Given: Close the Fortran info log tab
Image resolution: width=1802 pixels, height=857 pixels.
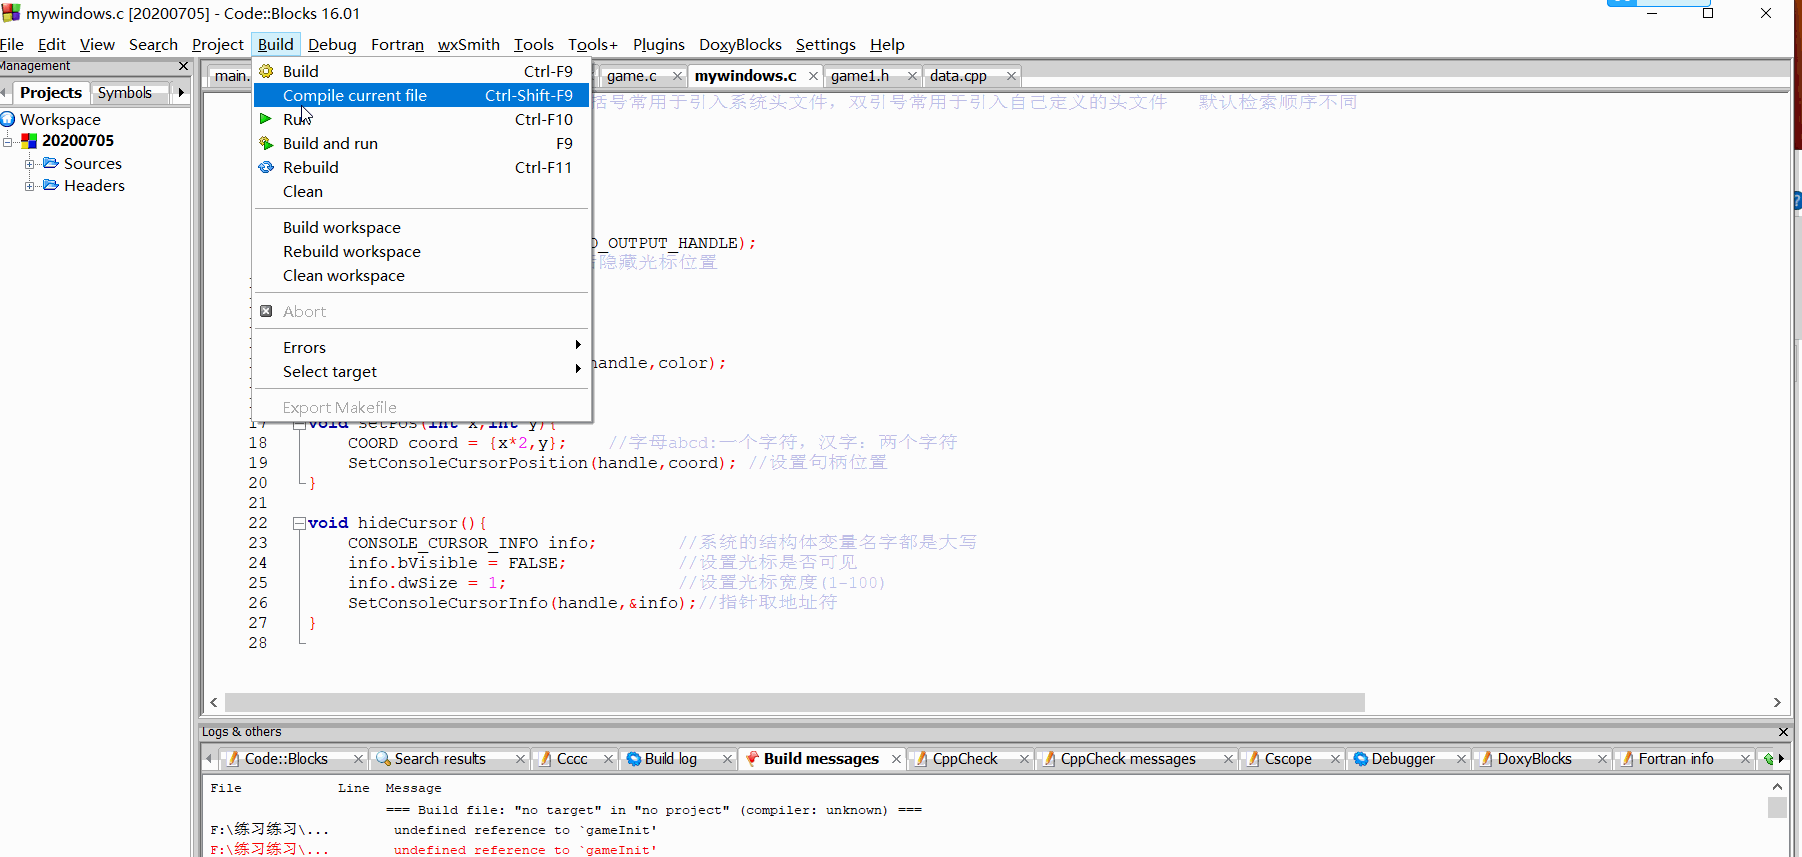Looking at the screenshot, I should pyautogui.click(x=1745, y=759).
